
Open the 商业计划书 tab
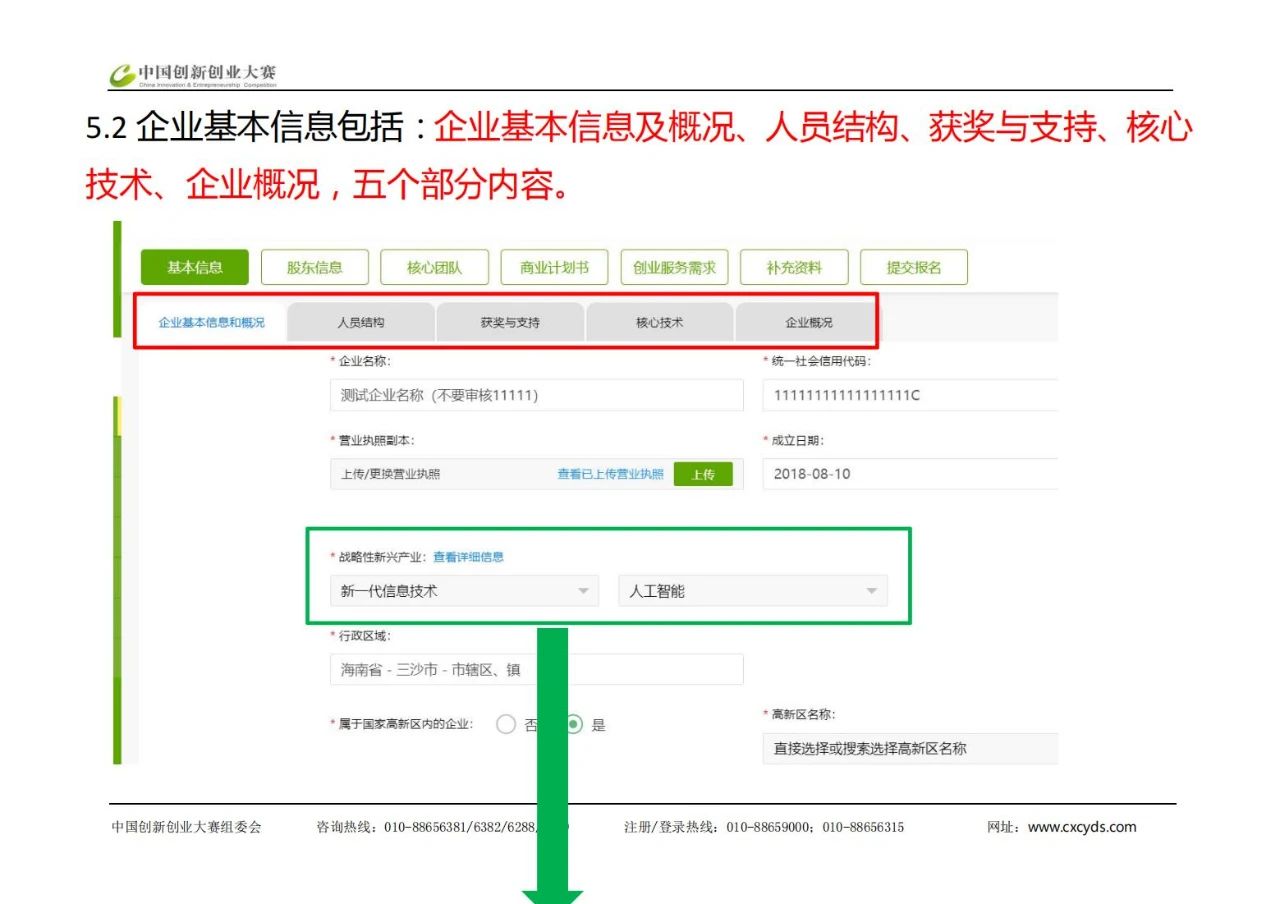[x=554, y=267]
